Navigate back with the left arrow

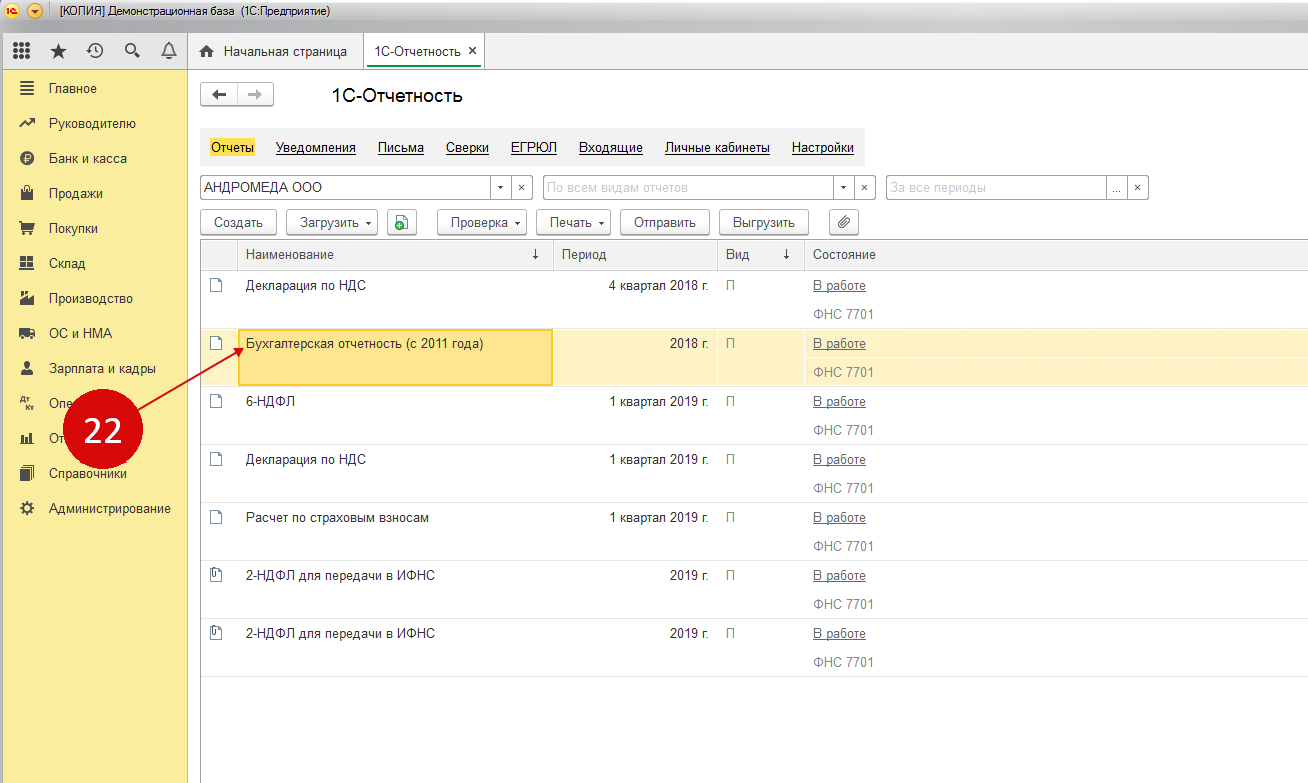click(219, 95)
